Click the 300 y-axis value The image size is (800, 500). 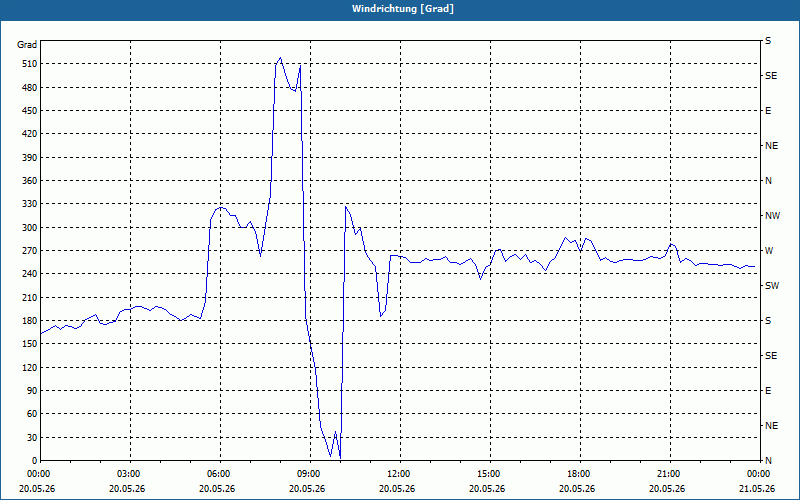pos(30,228)
